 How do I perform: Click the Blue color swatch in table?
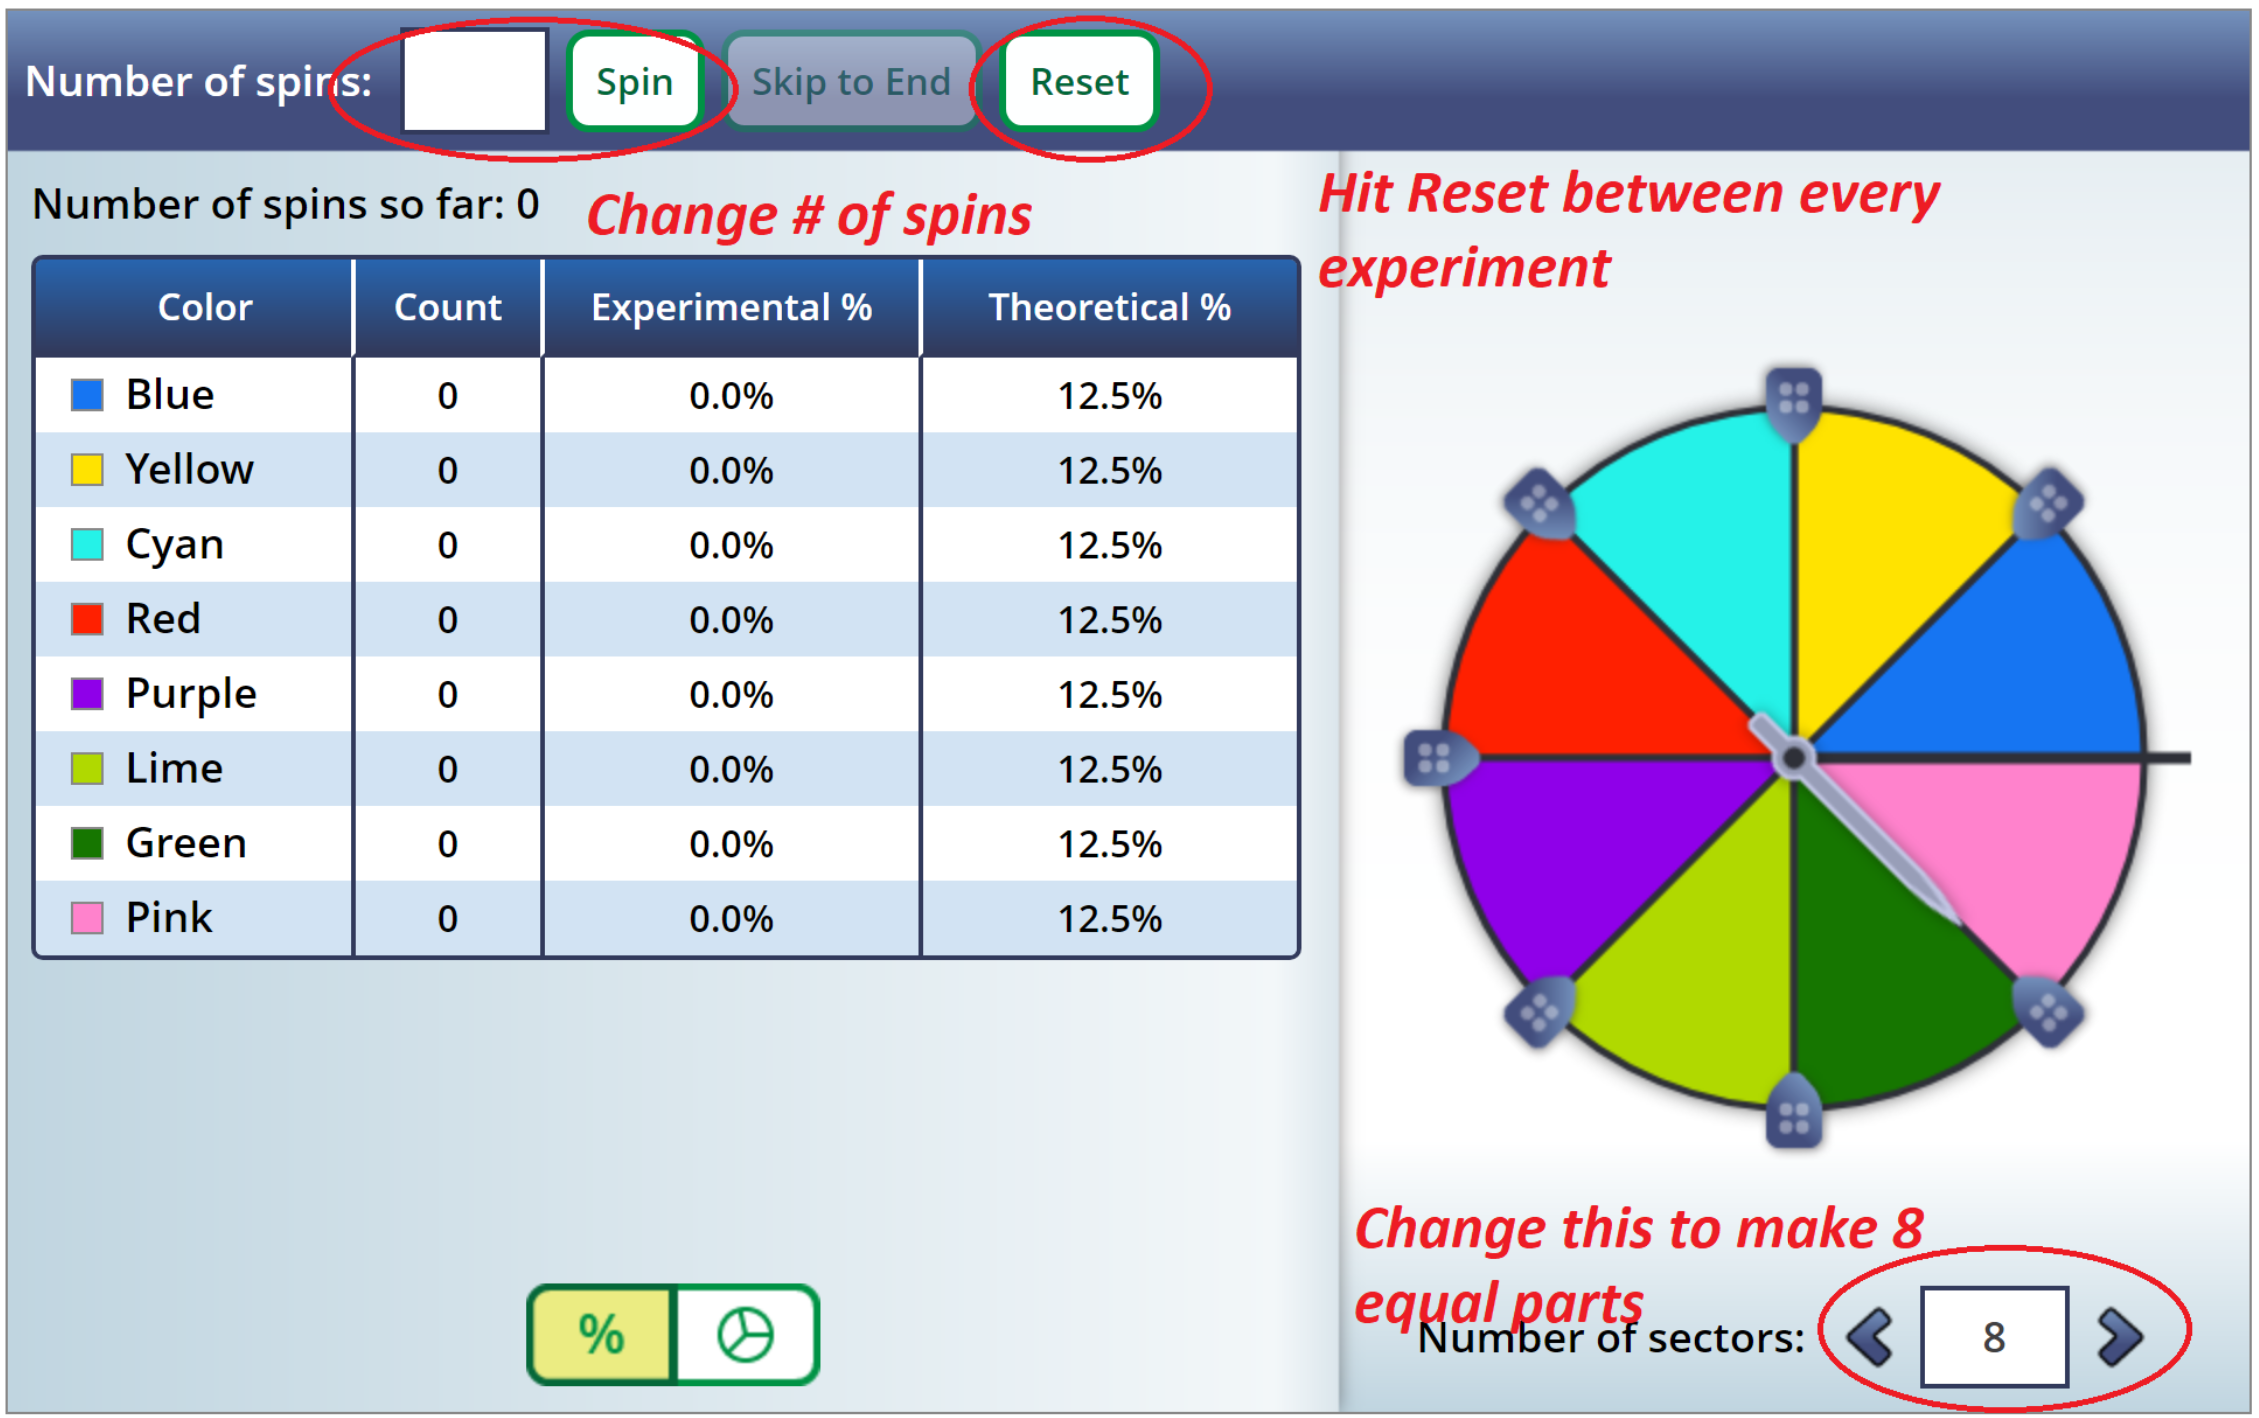pos(87,395)
